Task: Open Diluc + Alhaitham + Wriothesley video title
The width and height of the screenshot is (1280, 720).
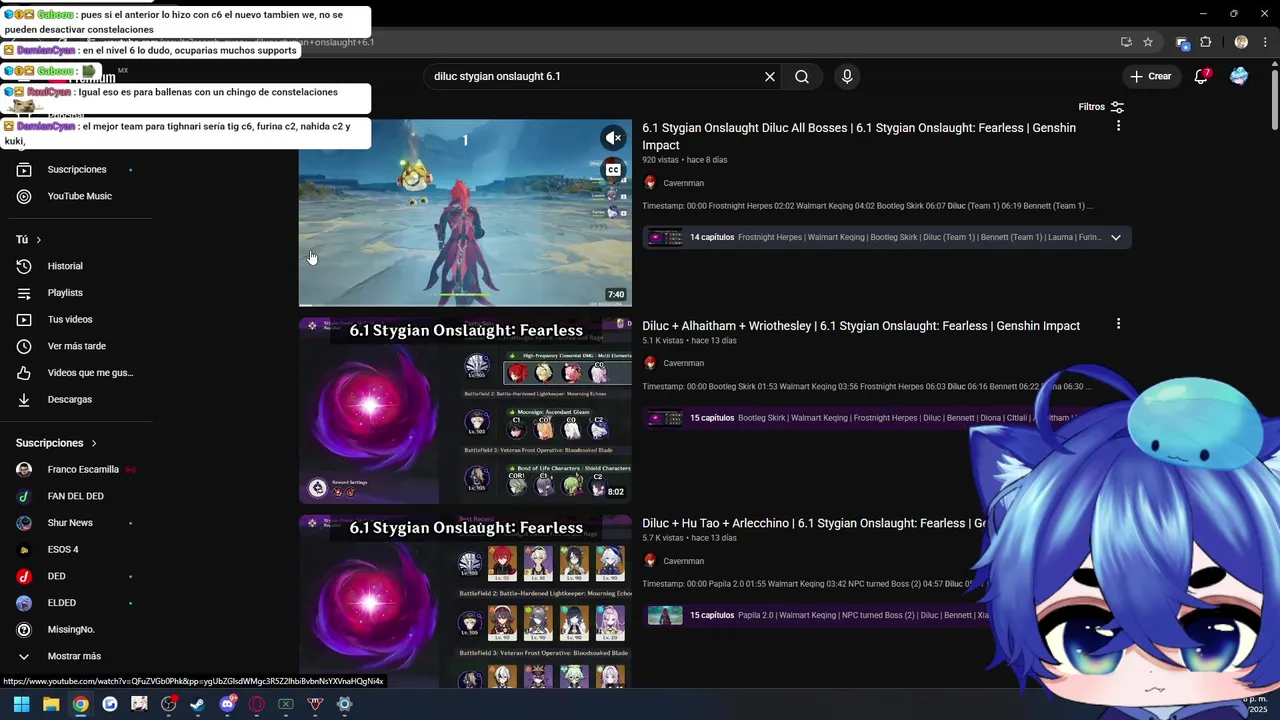Action: point(861,326)
